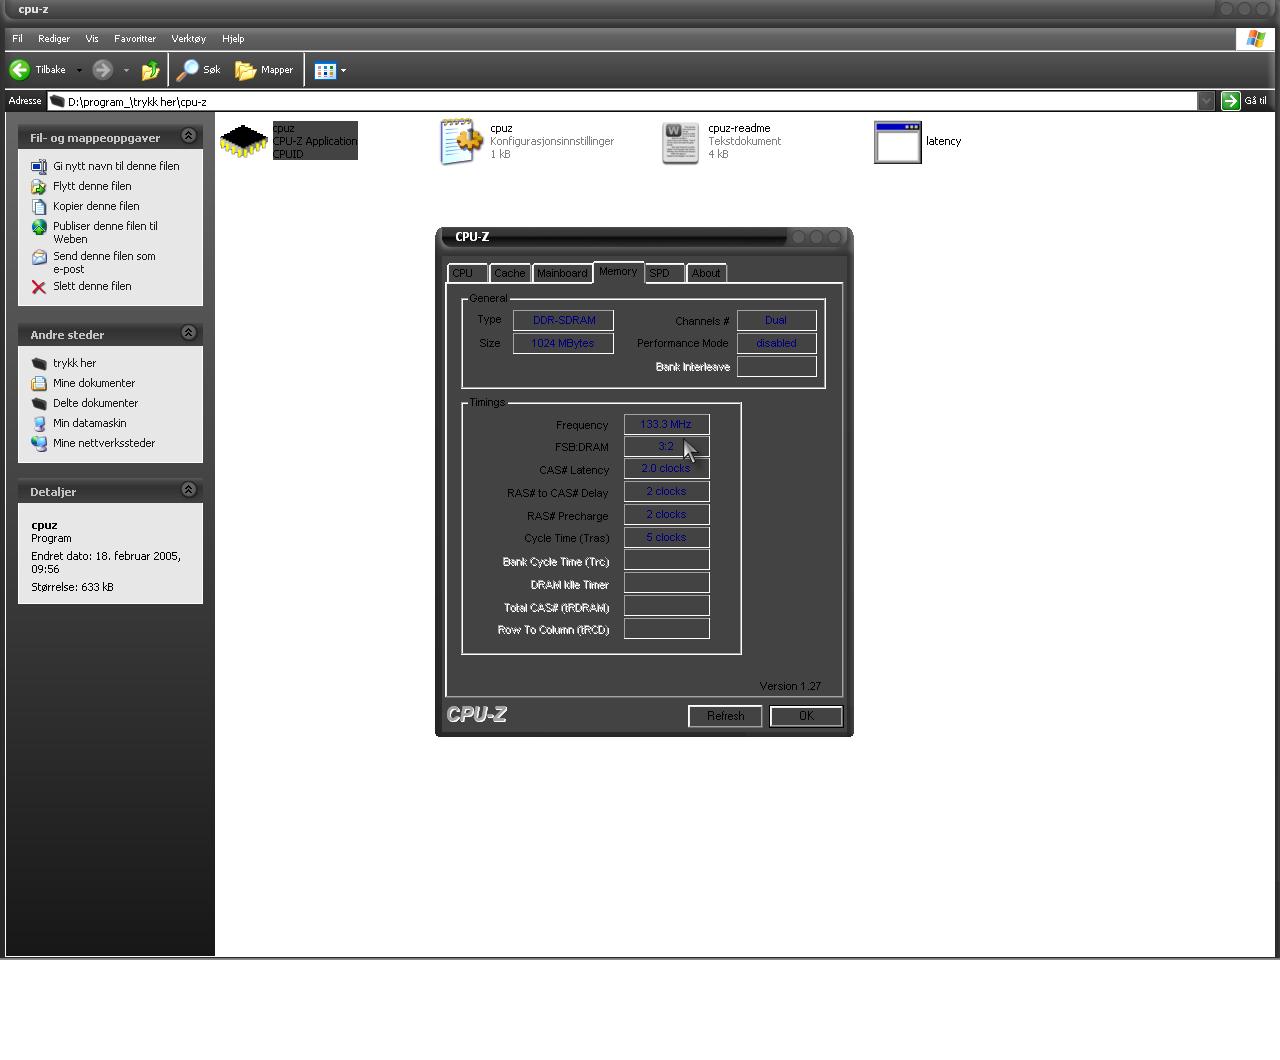1280x1060 pixels.
Task: Open the Fil menu
Action: (17, 39)
